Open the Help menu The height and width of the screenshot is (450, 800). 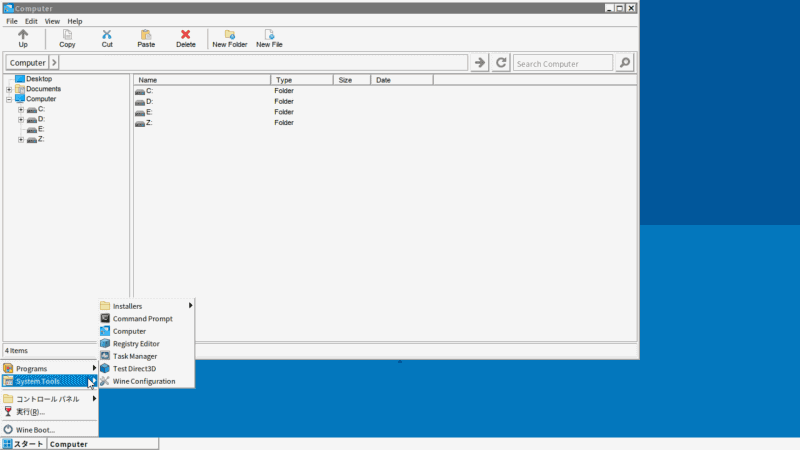coord(74,21)
